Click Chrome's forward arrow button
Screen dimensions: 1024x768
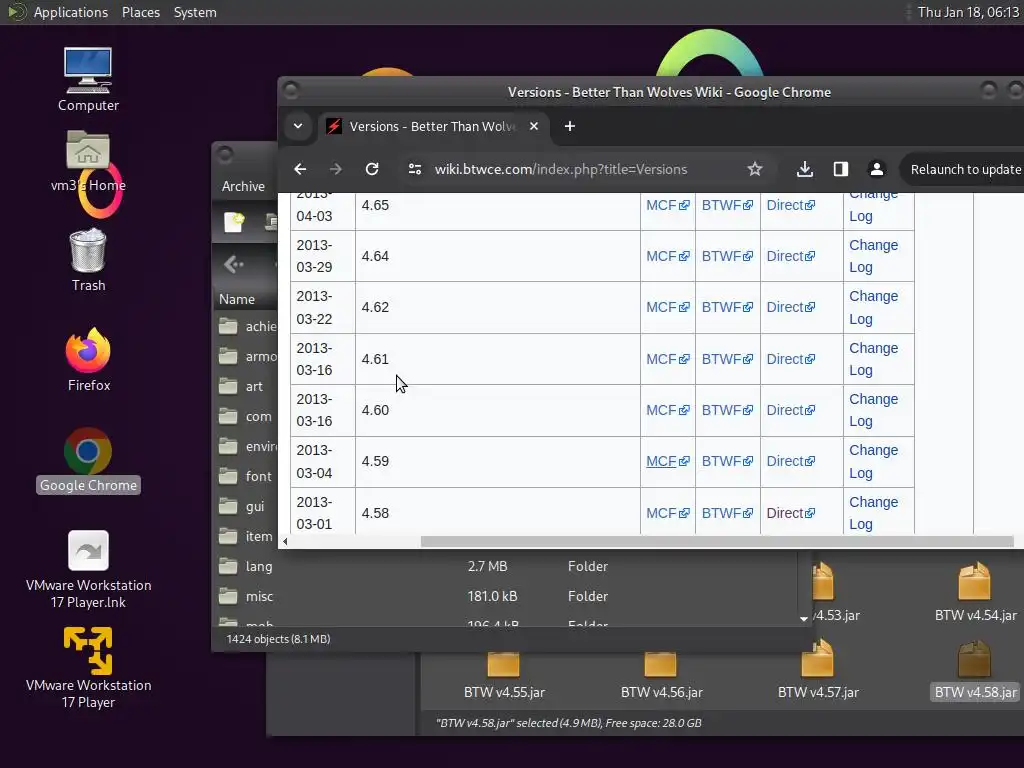pyautogui.click(x=336, y=169)
